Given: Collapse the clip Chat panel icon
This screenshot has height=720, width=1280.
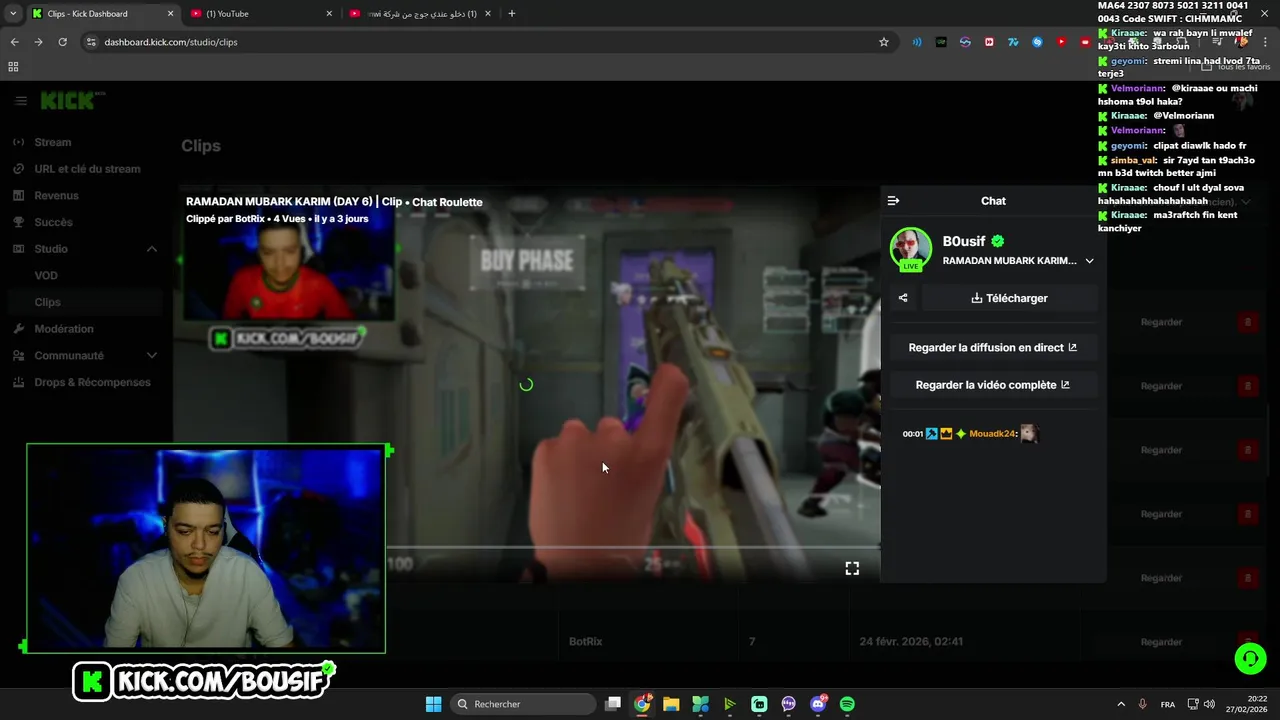Looking at the screenshot, I should [x=893, y=201].
